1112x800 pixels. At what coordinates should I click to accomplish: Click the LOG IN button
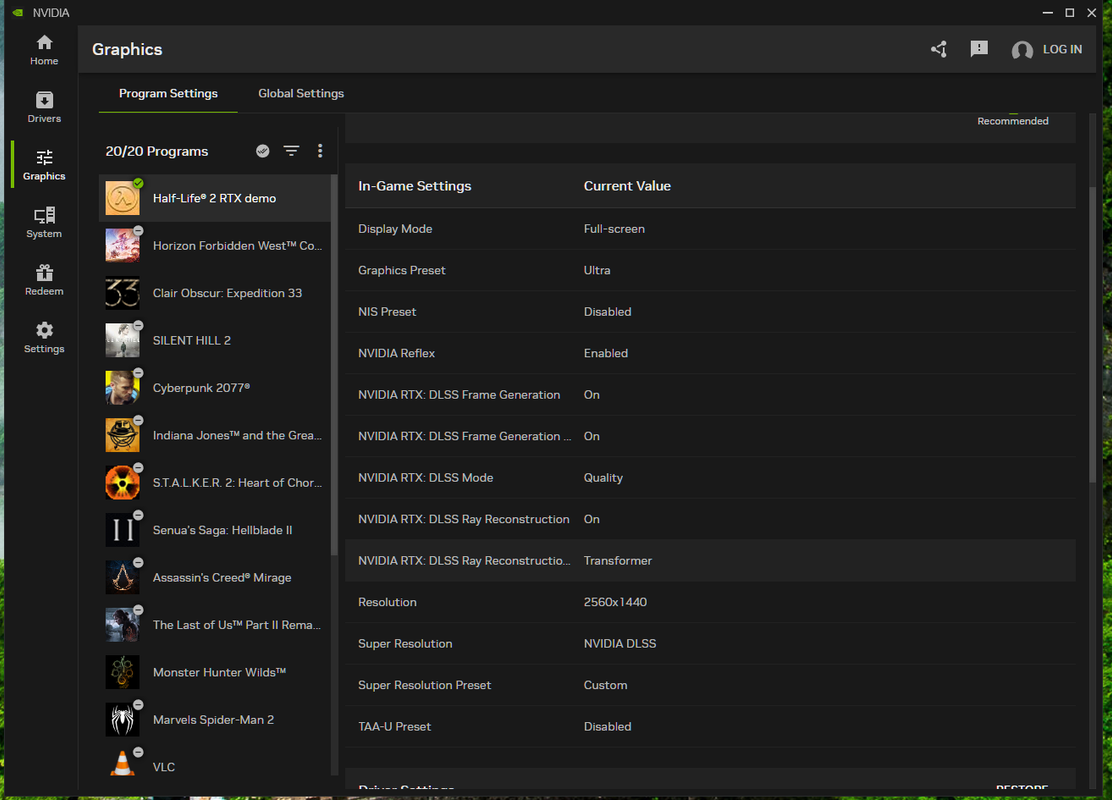pos(1062,50)
